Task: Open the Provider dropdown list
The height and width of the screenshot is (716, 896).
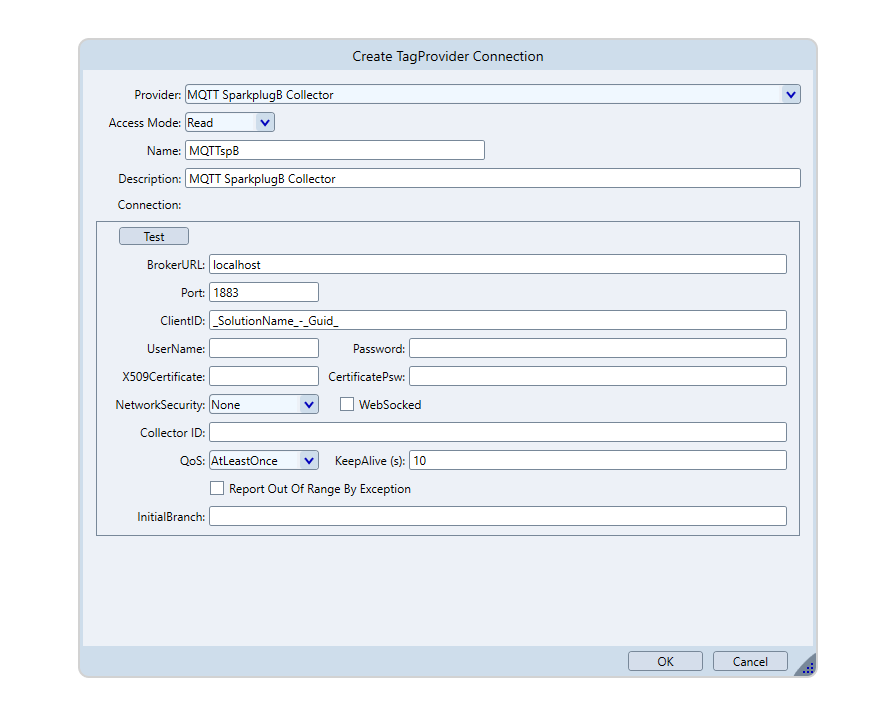Action: click(x=790, y=95)
